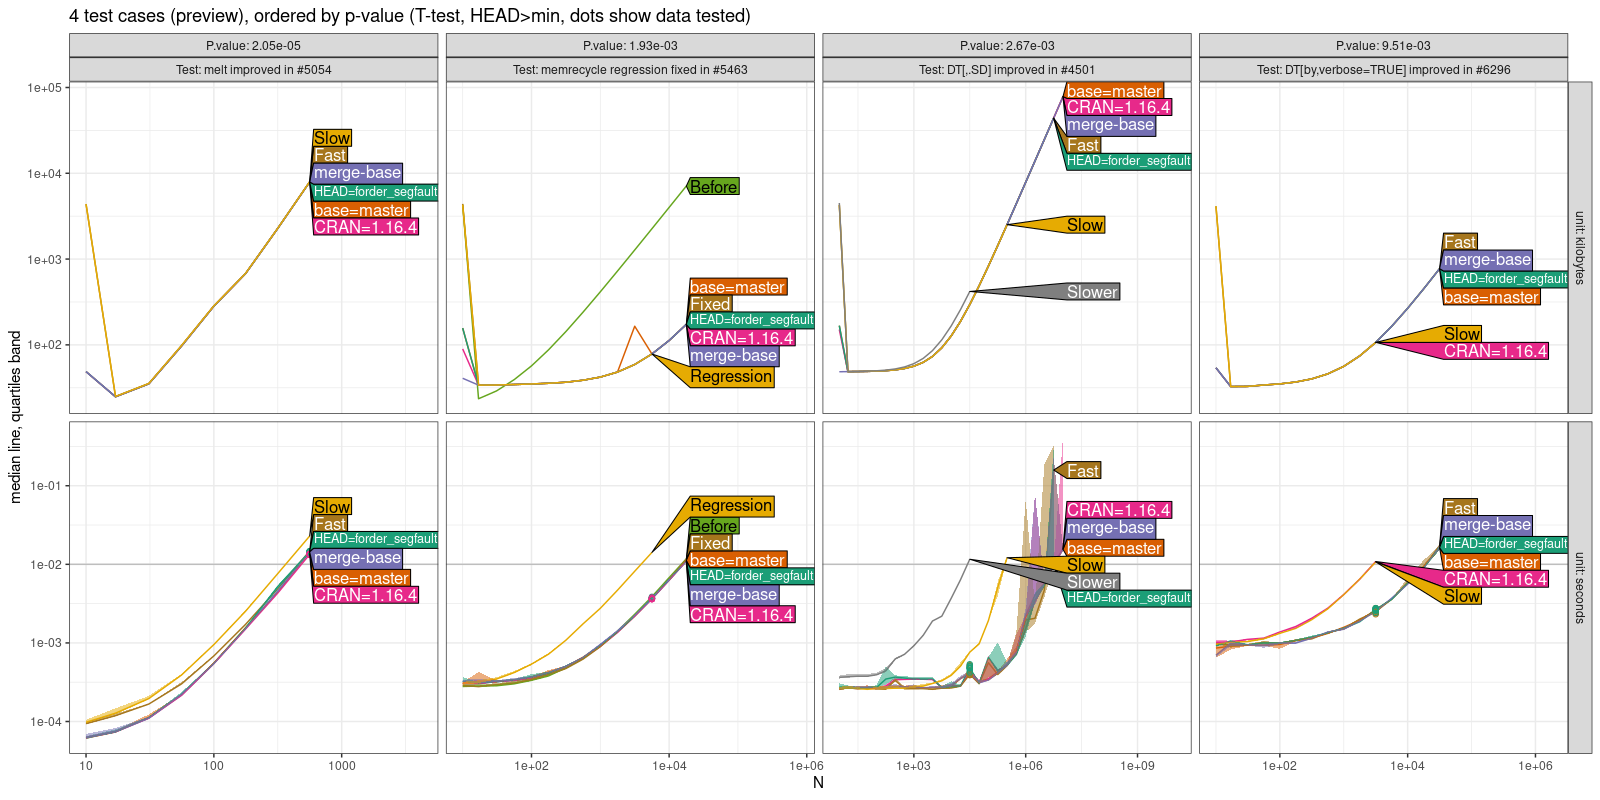Screen dimensions: 1600x800
Task: Click 'base=master' label in memrecycle kilobytes panel
Action: 737,287
